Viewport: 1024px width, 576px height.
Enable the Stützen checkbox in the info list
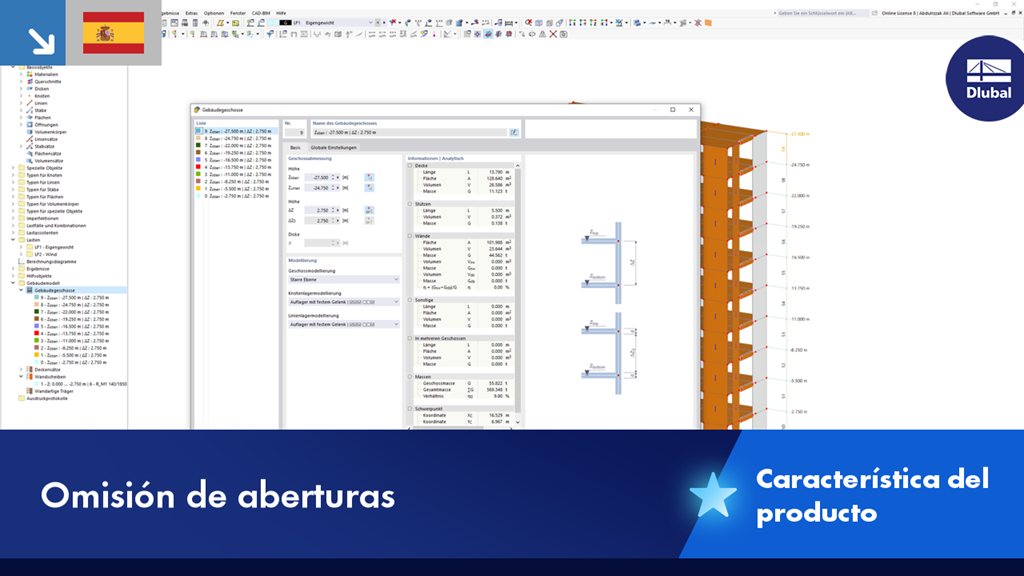coord(409,202)
